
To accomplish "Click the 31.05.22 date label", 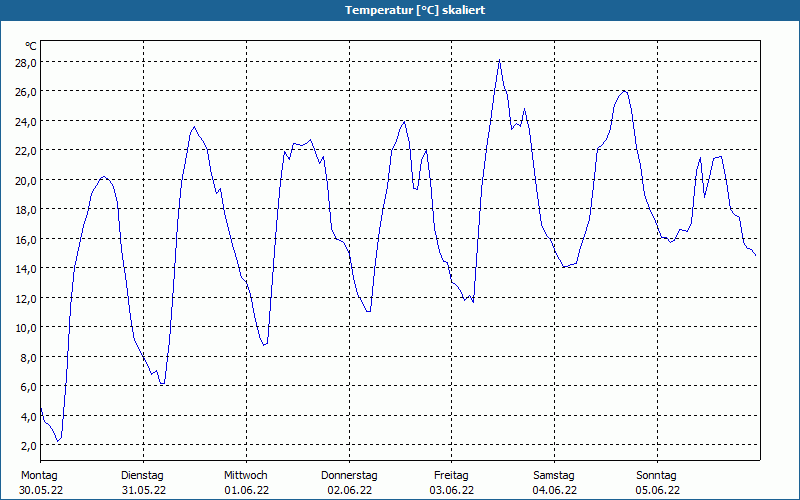I will [144, 490].
